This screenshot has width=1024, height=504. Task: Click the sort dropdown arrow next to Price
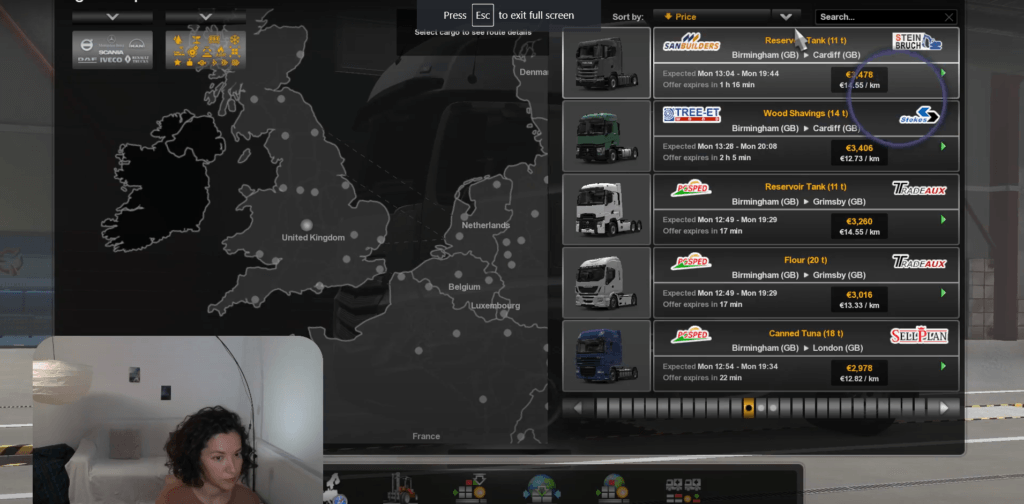point(786,17)
